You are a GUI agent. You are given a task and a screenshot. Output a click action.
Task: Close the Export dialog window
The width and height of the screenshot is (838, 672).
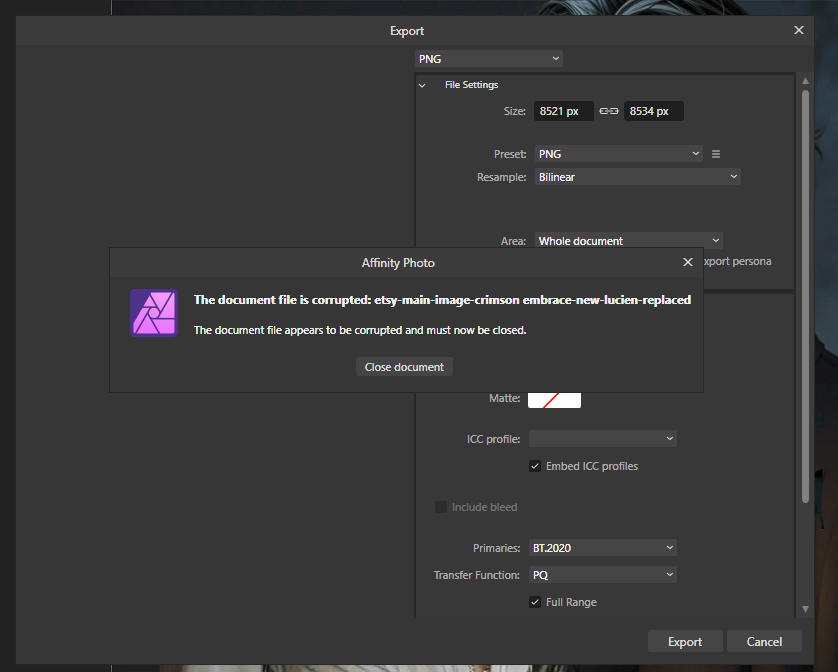pyautogui.click(x=798, y=30)
